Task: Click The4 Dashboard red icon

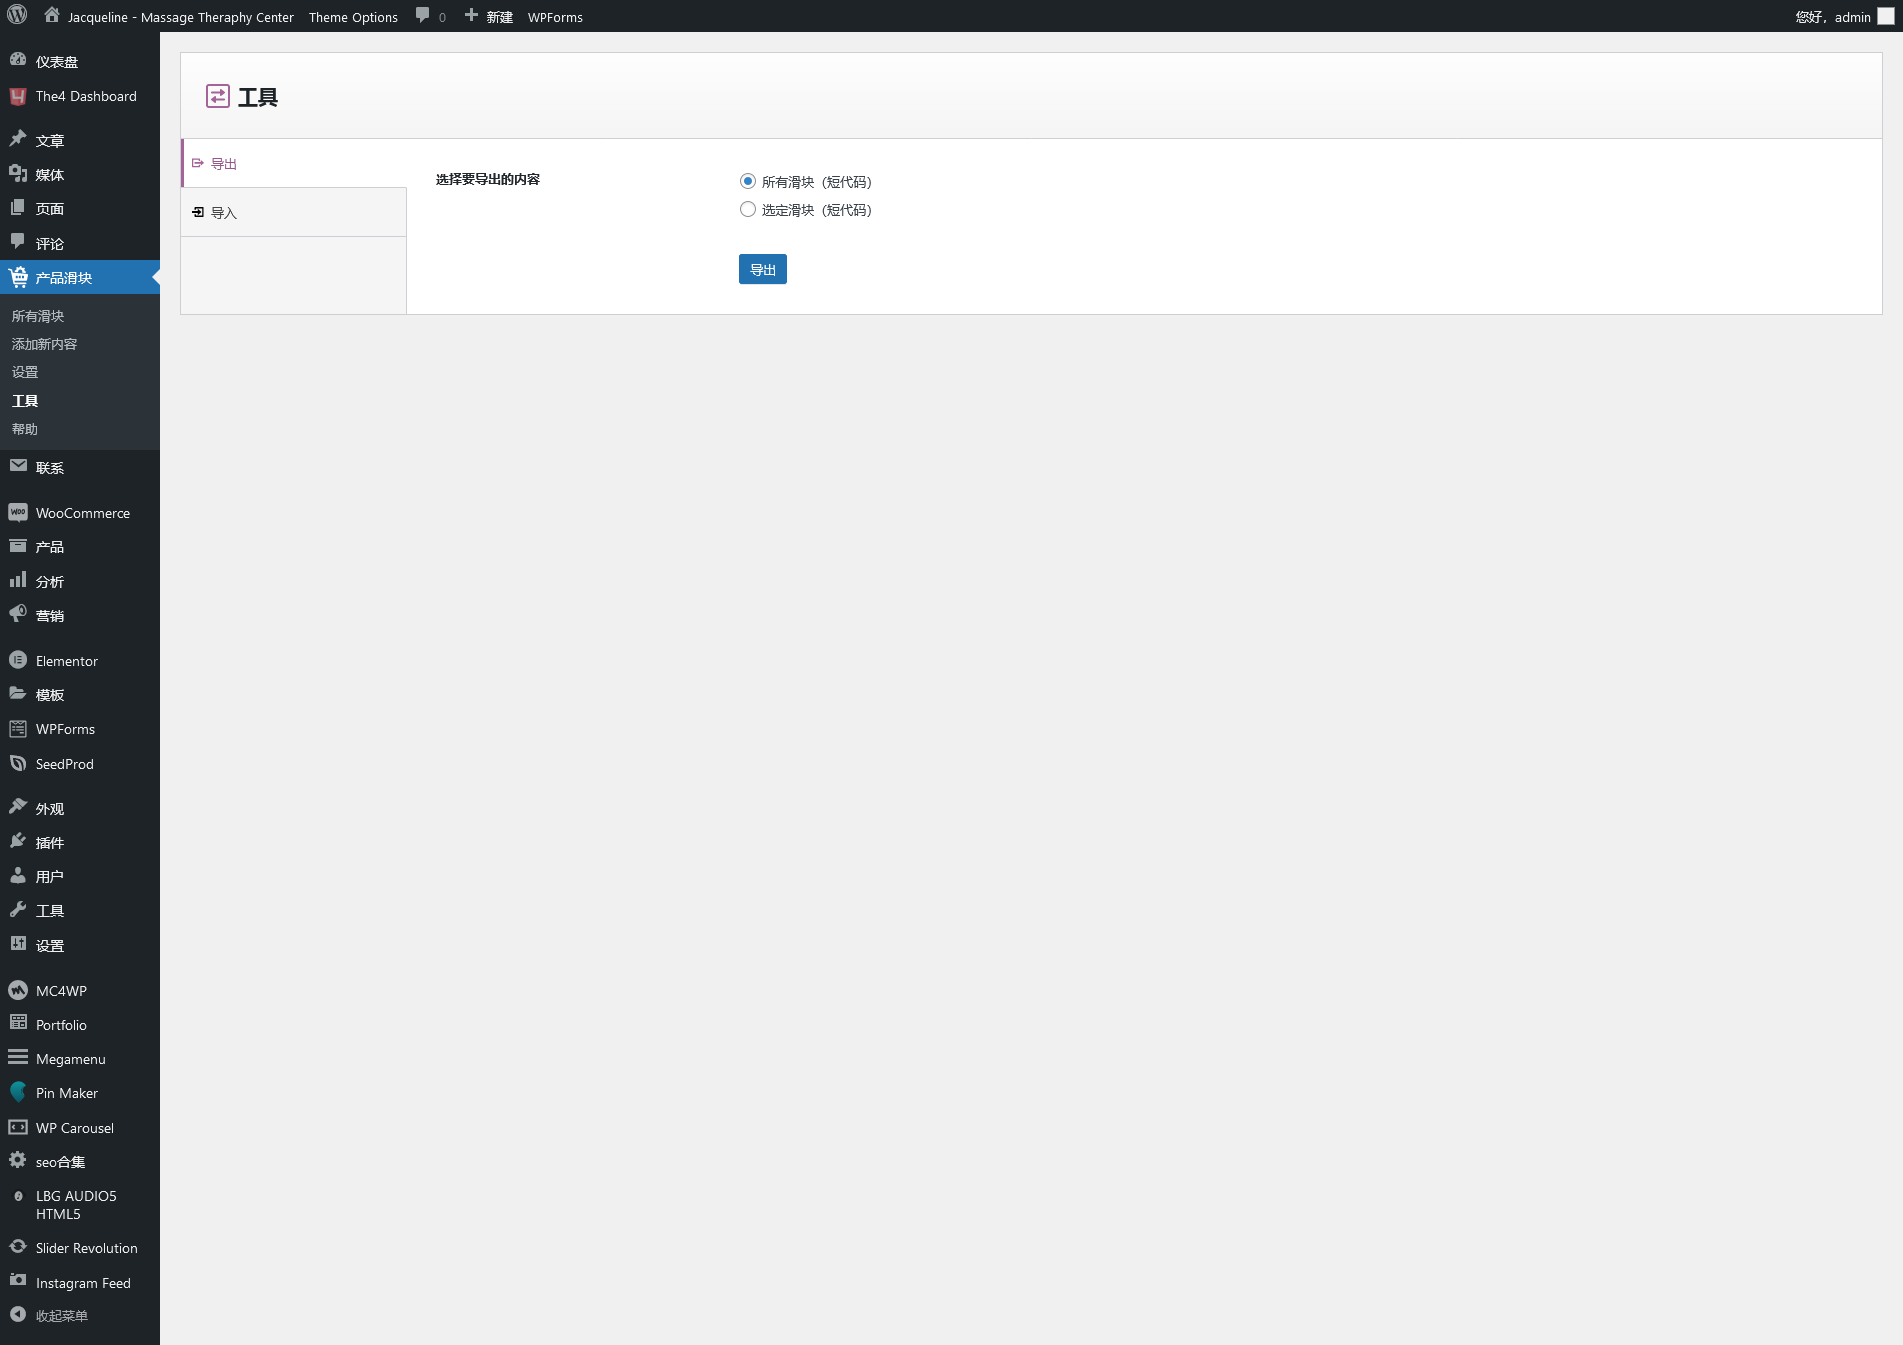Action: [18, 96]
